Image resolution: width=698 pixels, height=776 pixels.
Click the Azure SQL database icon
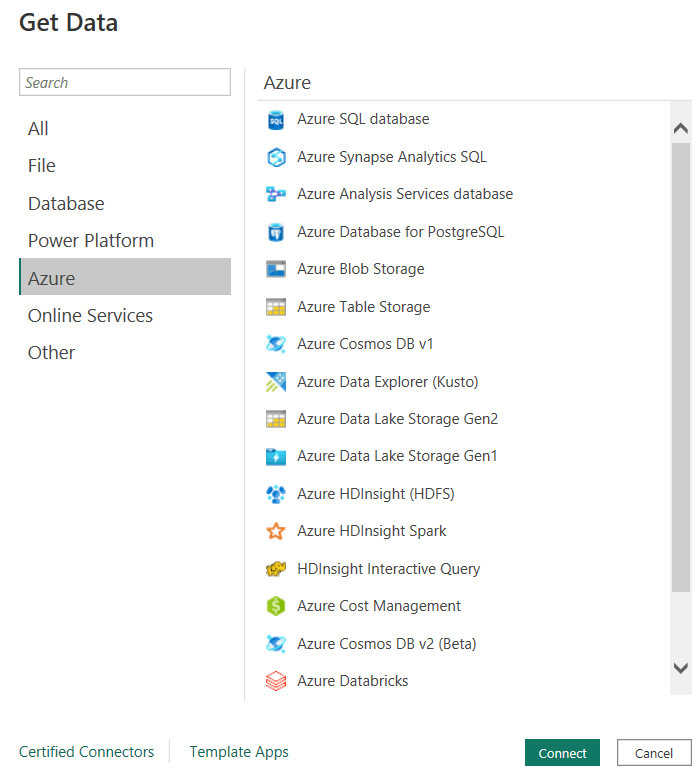point(276,120)
